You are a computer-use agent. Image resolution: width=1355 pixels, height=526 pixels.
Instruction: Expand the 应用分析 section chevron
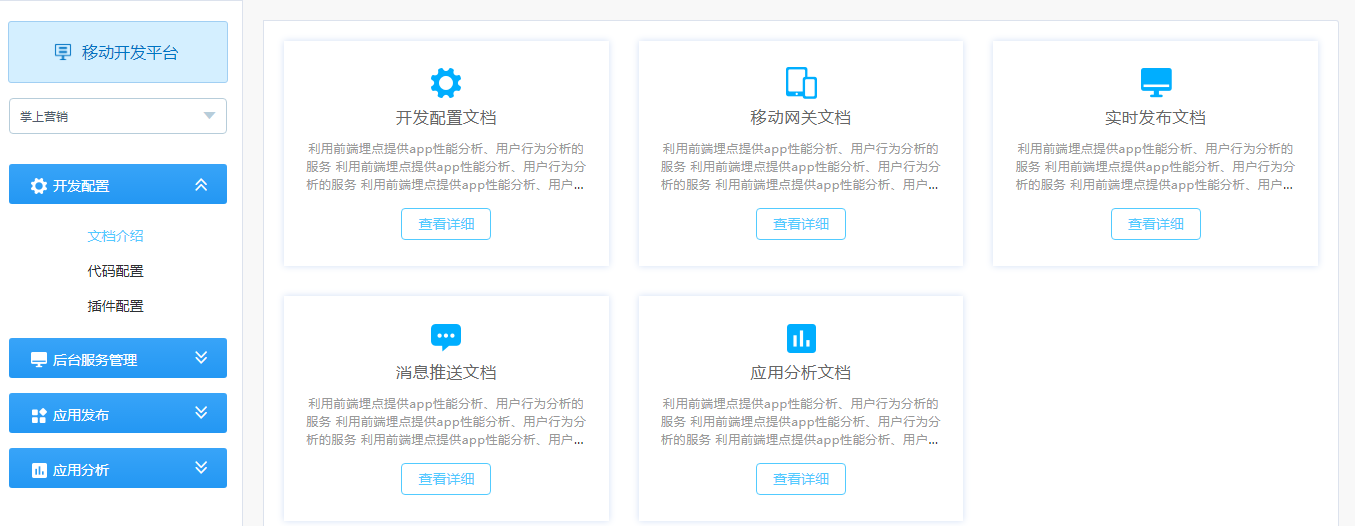click(201, 468)
